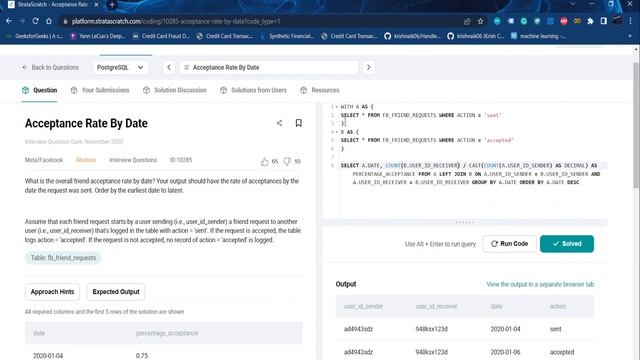Grab the editor/output splitter handle

point(465,222)
